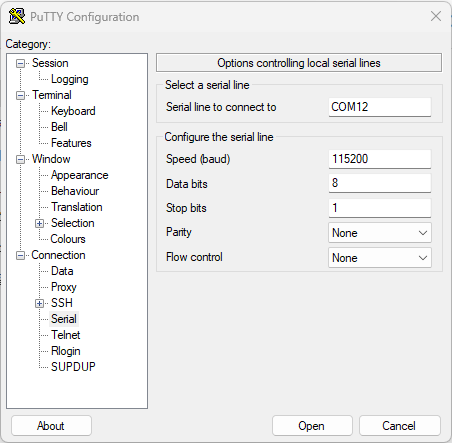
Task: Select the Terminal category
Action: pos(52,95)
